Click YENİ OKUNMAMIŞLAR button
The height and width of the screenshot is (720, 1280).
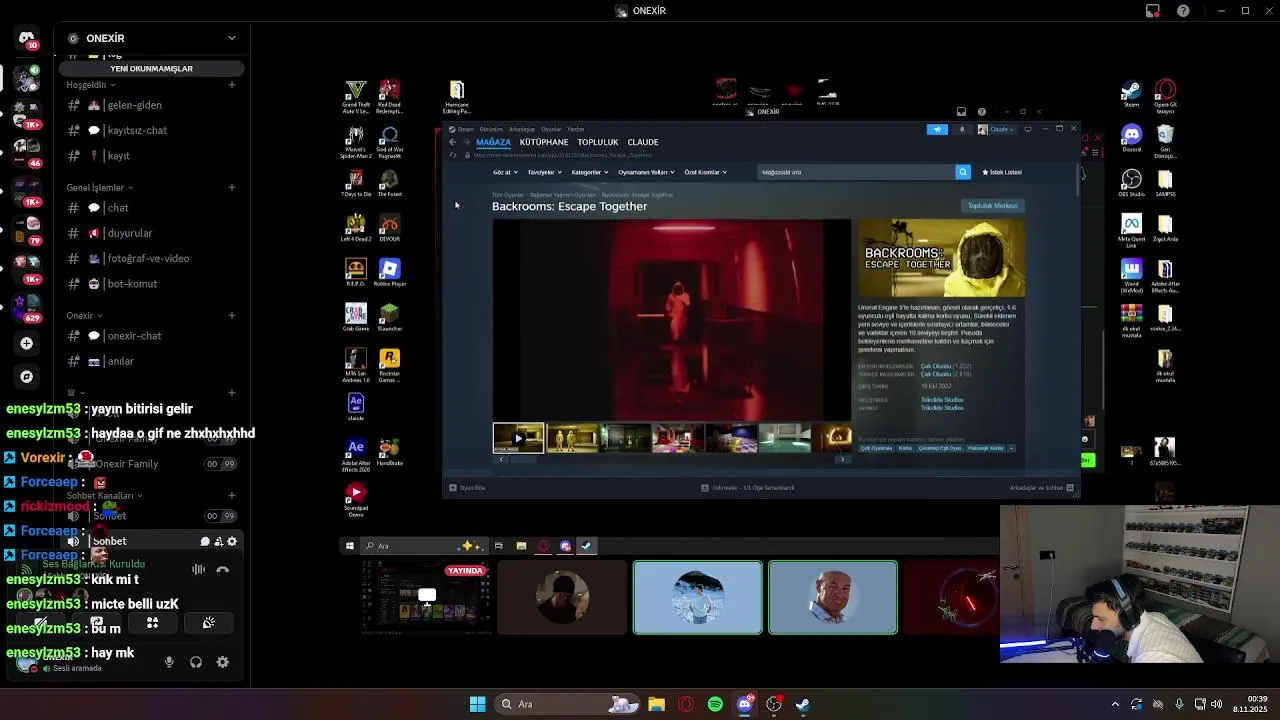(x=152, y=68)
